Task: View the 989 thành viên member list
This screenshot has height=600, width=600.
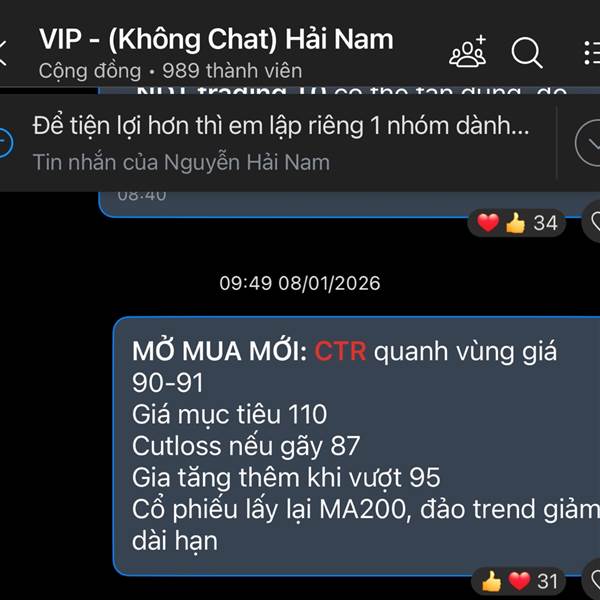Action: 232,71
